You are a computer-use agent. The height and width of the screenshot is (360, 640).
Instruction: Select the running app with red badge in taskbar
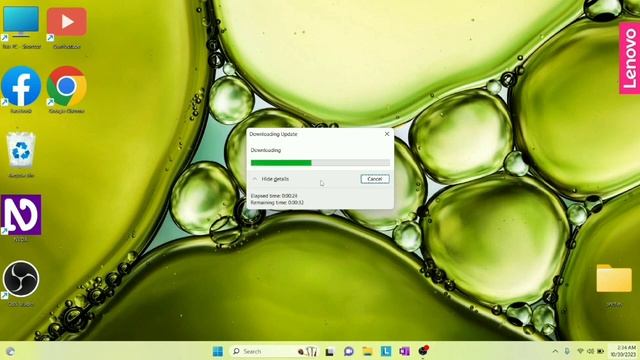click(423, 351)
